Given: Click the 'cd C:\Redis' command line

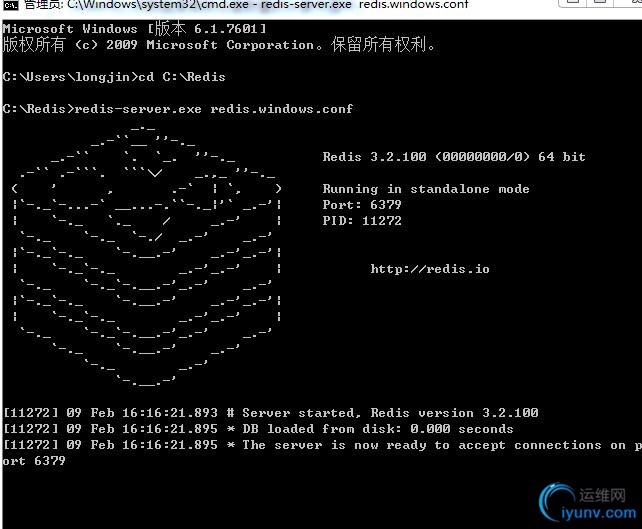Looking at the screenshot, I should [x=114, y=77].
